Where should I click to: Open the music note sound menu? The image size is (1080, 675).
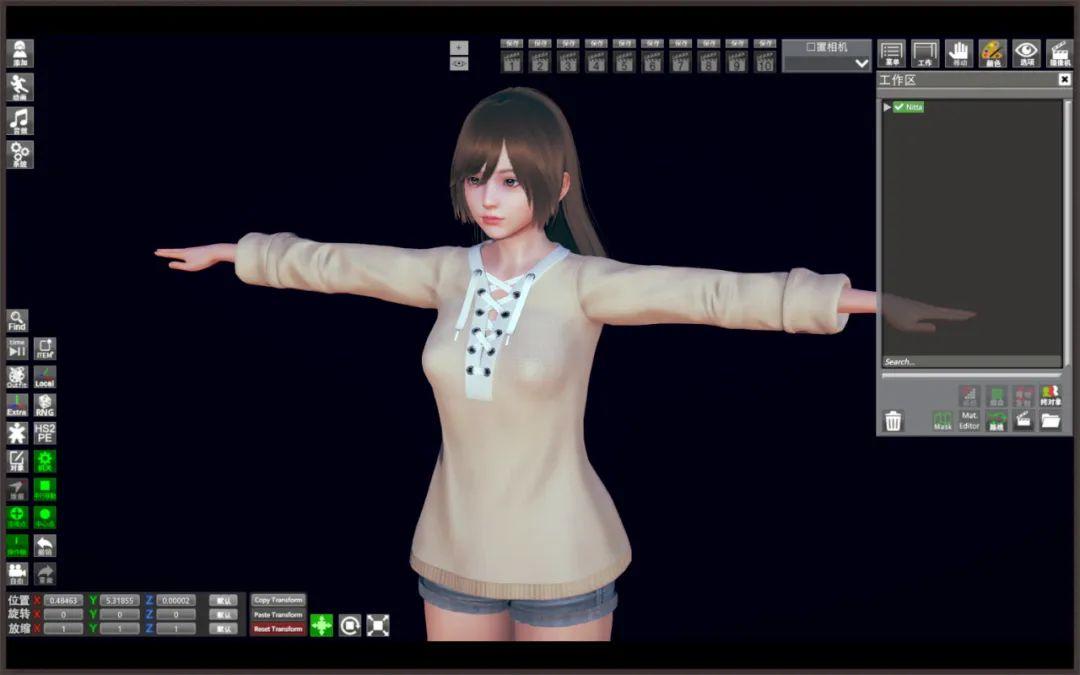pyautogui.click(x=20, y=121)
